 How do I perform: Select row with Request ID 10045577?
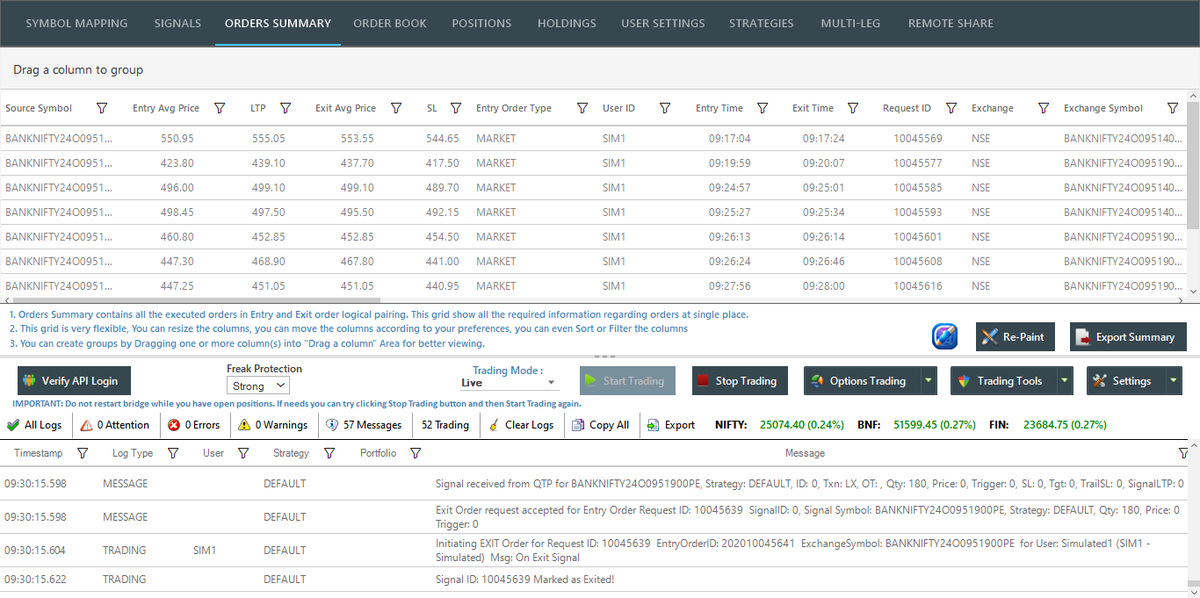(x=593, y=163)
